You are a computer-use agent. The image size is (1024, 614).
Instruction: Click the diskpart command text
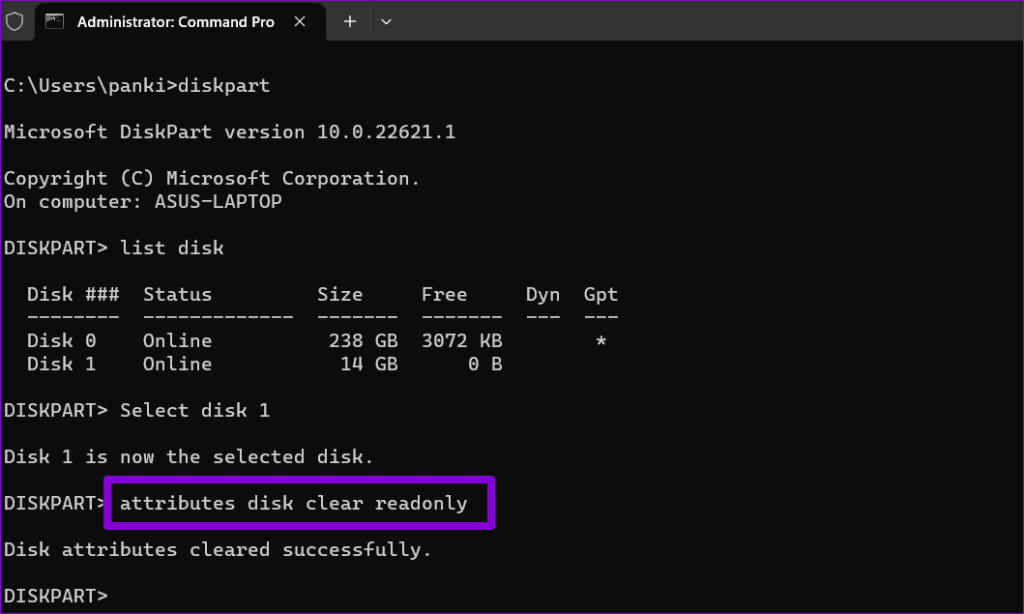(224, 85)
